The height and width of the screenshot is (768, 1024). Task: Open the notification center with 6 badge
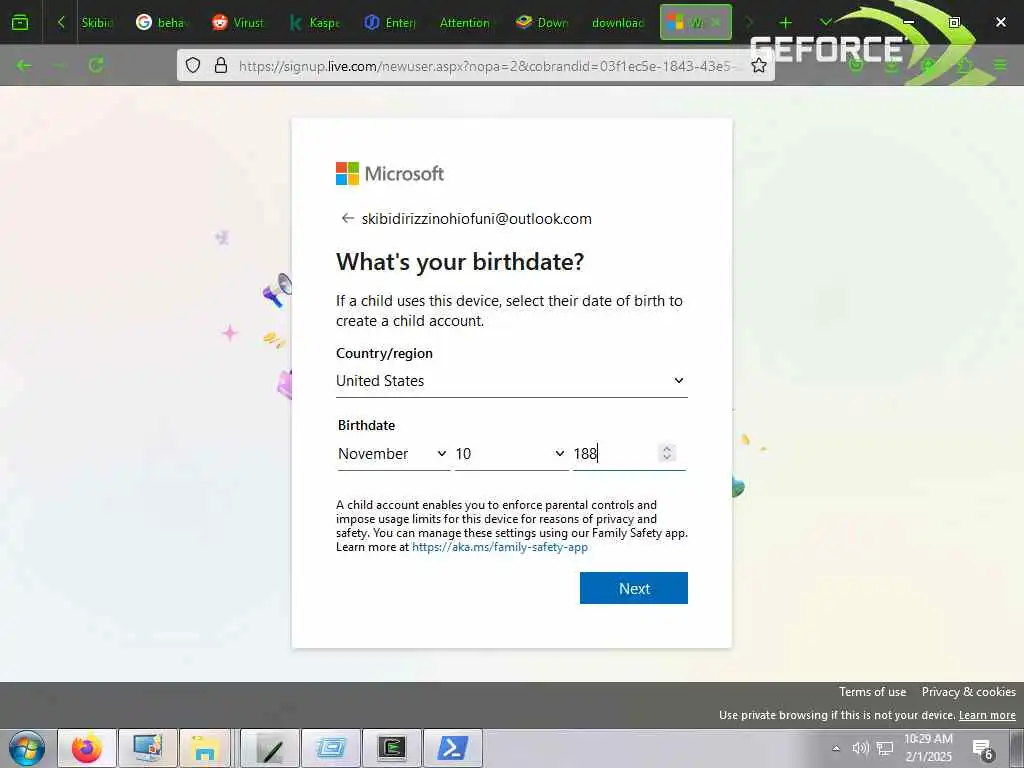pyautogui.click(x=983, y=749)
